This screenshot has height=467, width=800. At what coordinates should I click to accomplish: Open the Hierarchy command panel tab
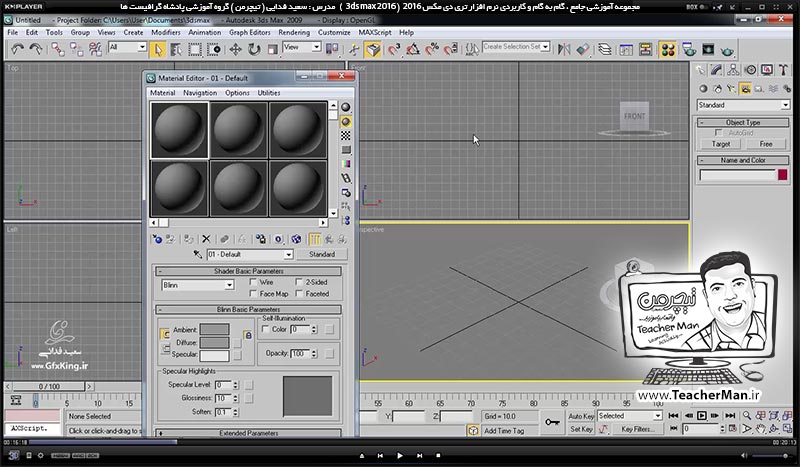(734, 70)
